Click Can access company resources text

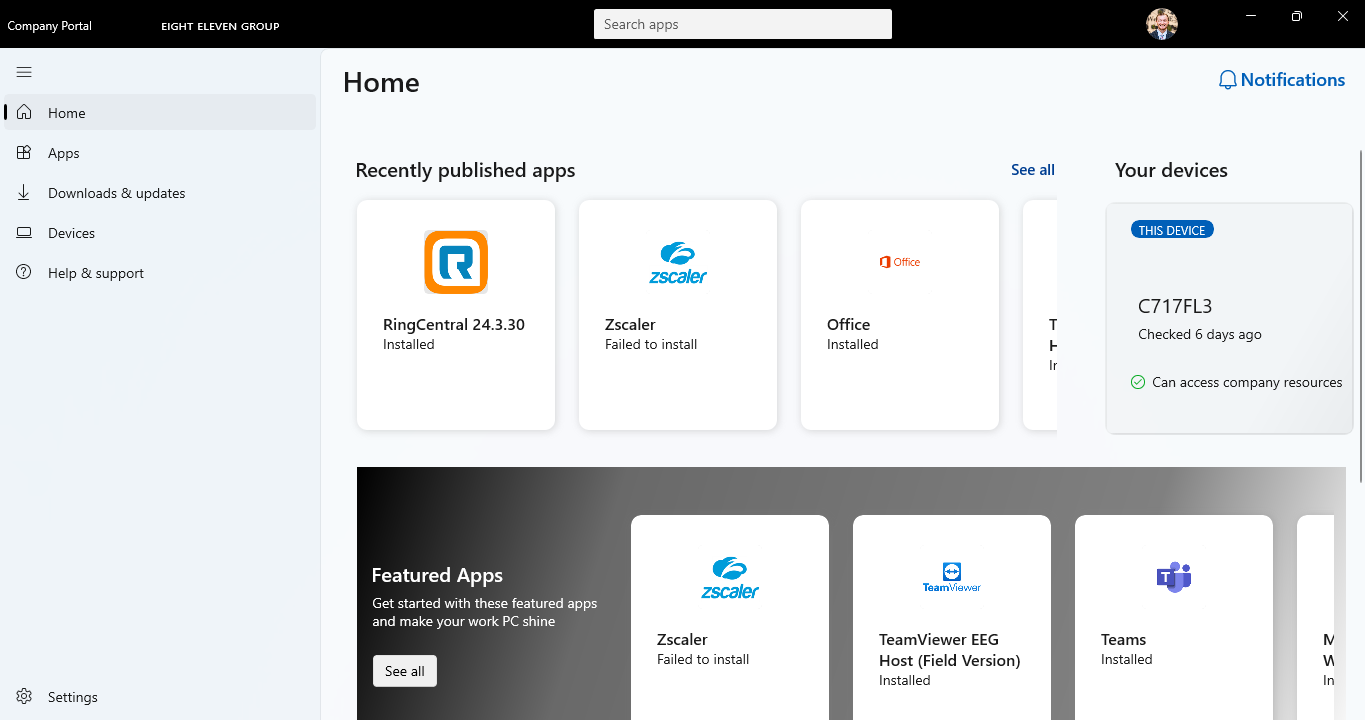tap(1247, 382)
